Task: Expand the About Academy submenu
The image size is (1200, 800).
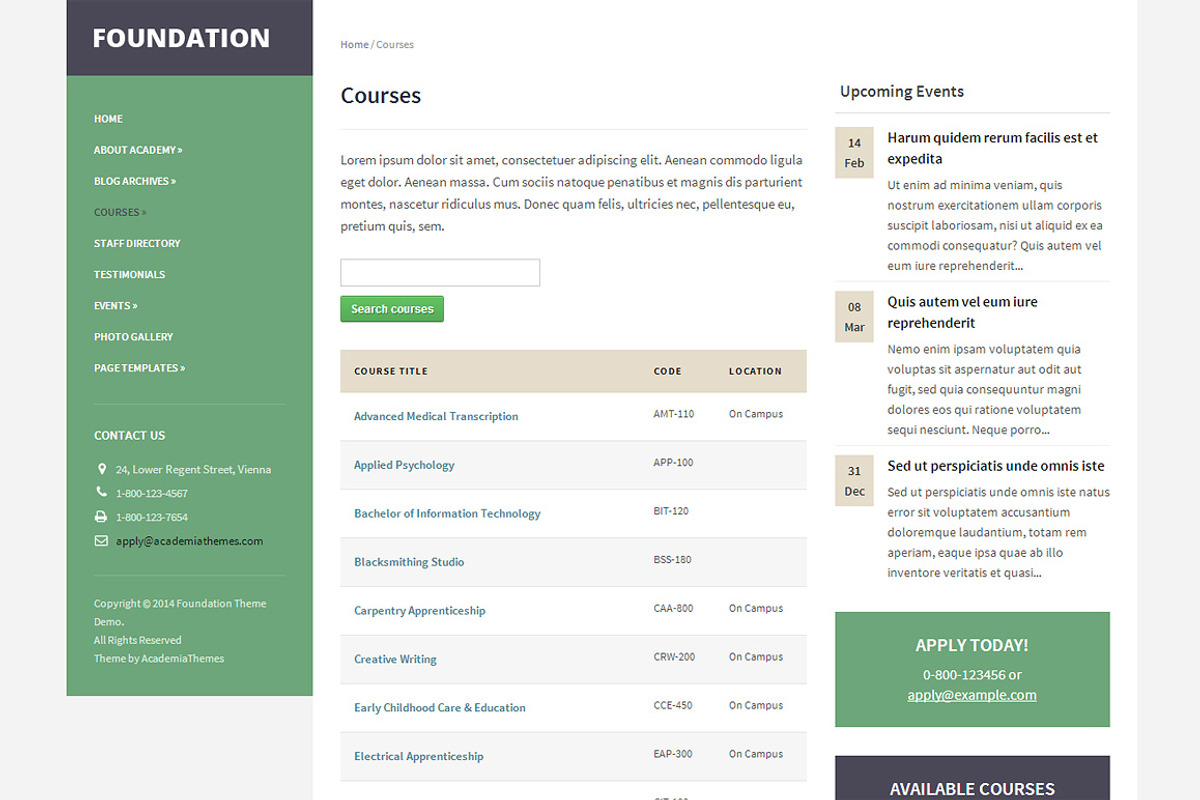Action: (x=138, y=149)
